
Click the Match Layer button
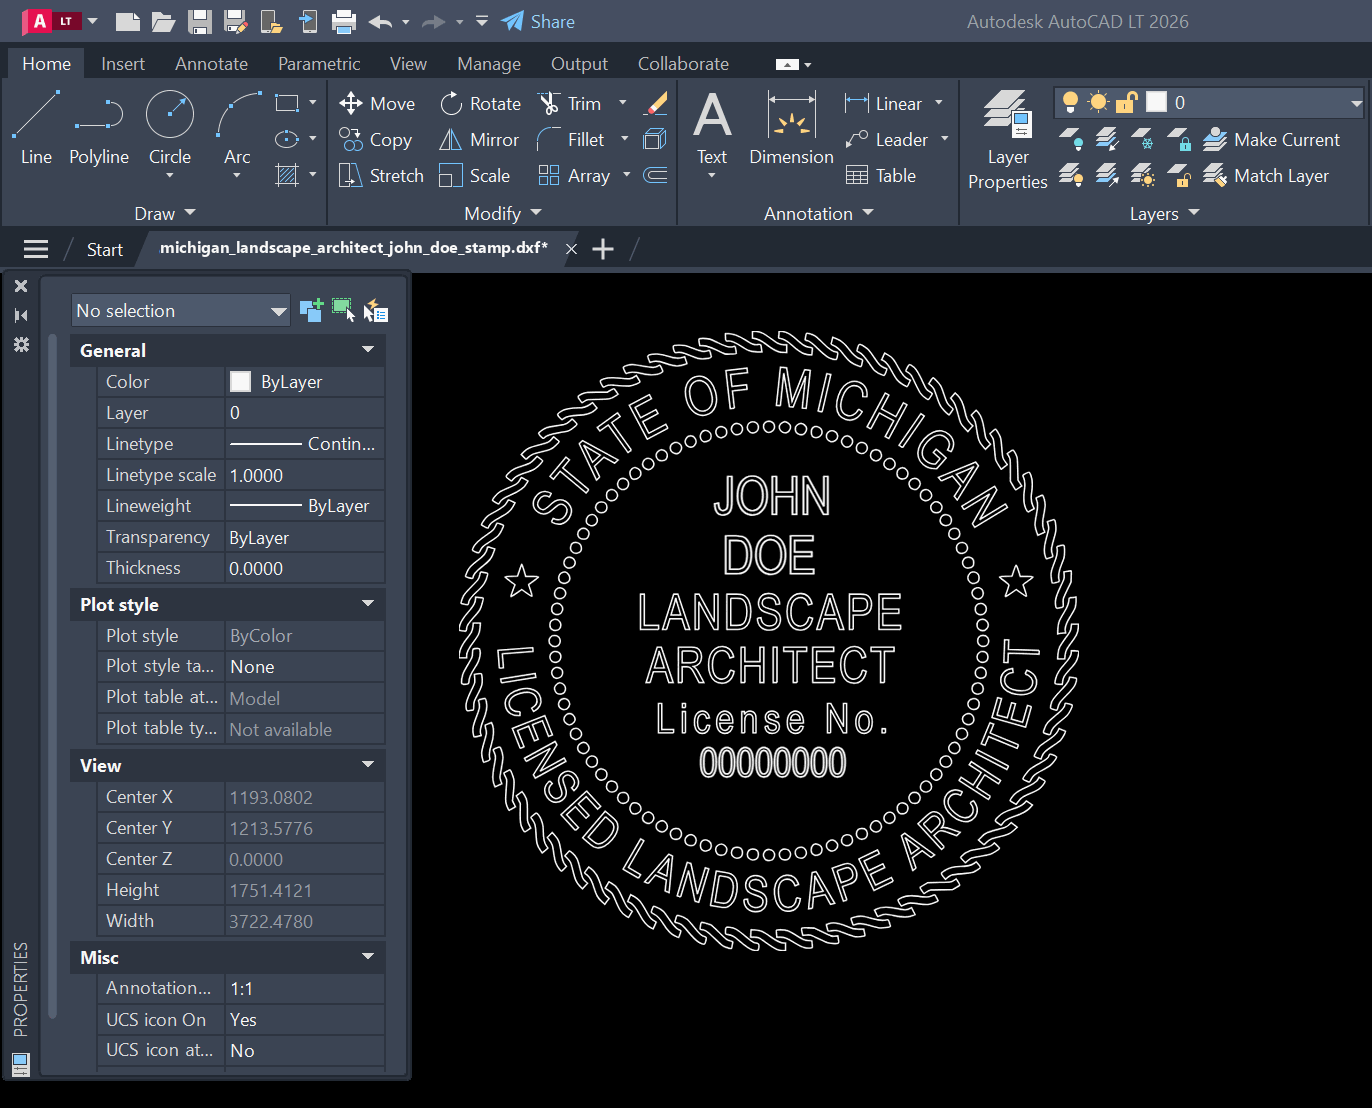click(x=1266, y=175)
